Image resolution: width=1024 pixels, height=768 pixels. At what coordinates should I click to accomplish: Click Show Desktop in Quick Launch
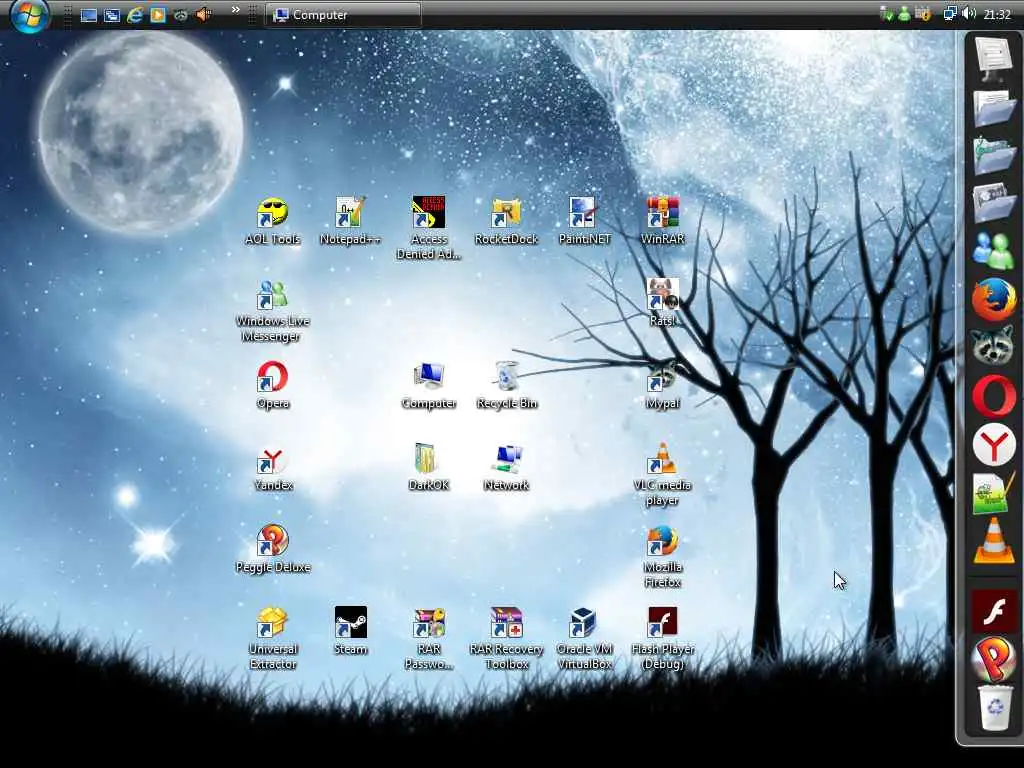(89, 14)
